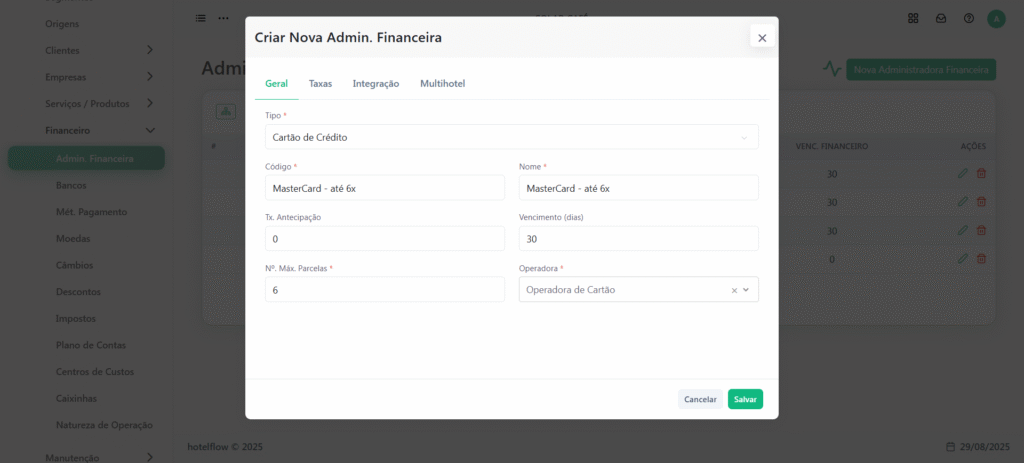Open the Tipo dropdown showing Cartão de Crédito

tap(511, 137)
